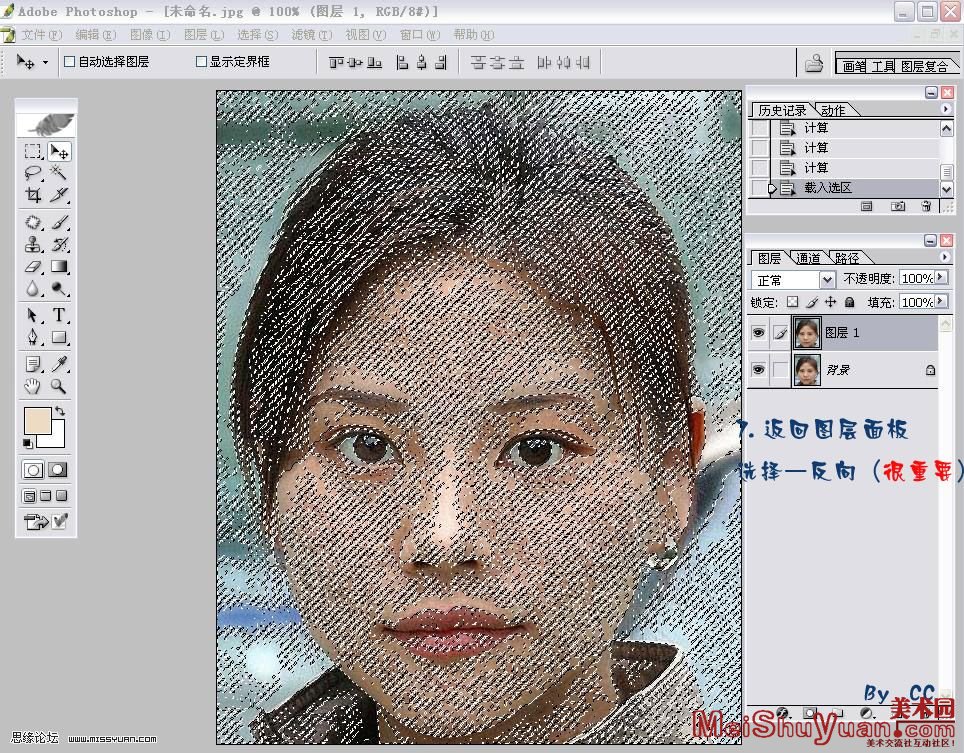Select the Rectangle shape tool
This screenshot has width=964, height=753.
coord(59,337)
